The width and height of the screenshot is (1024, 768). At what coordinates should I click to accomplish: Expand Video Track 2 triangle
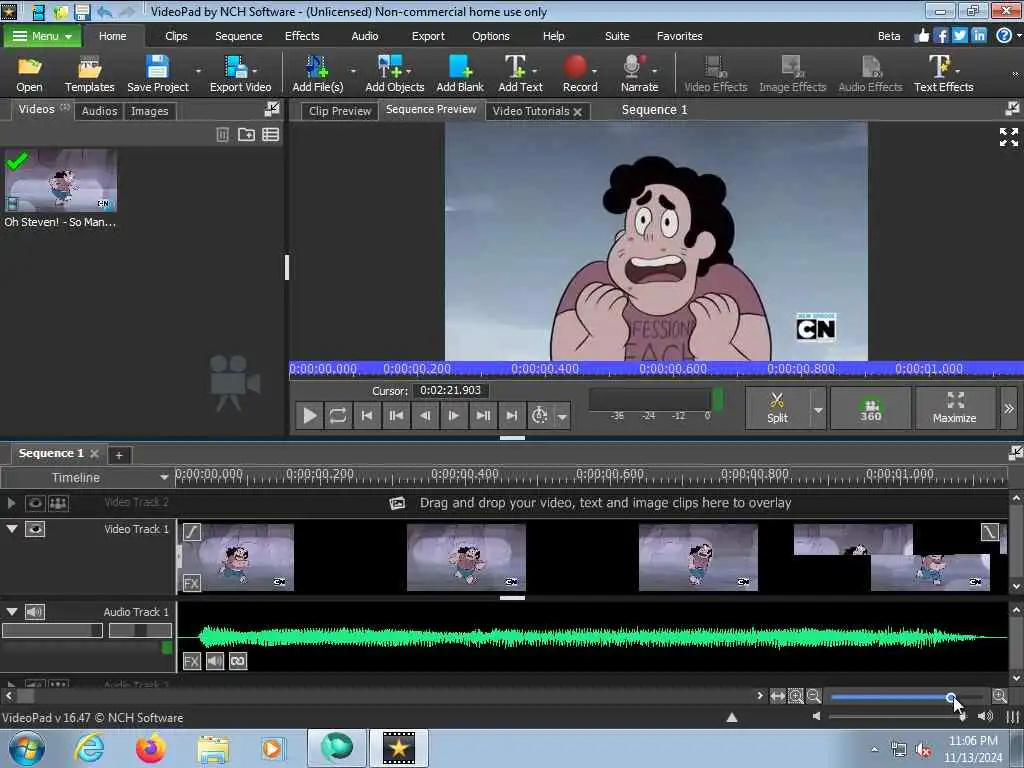pyautogui.click(x=11, y=503)
